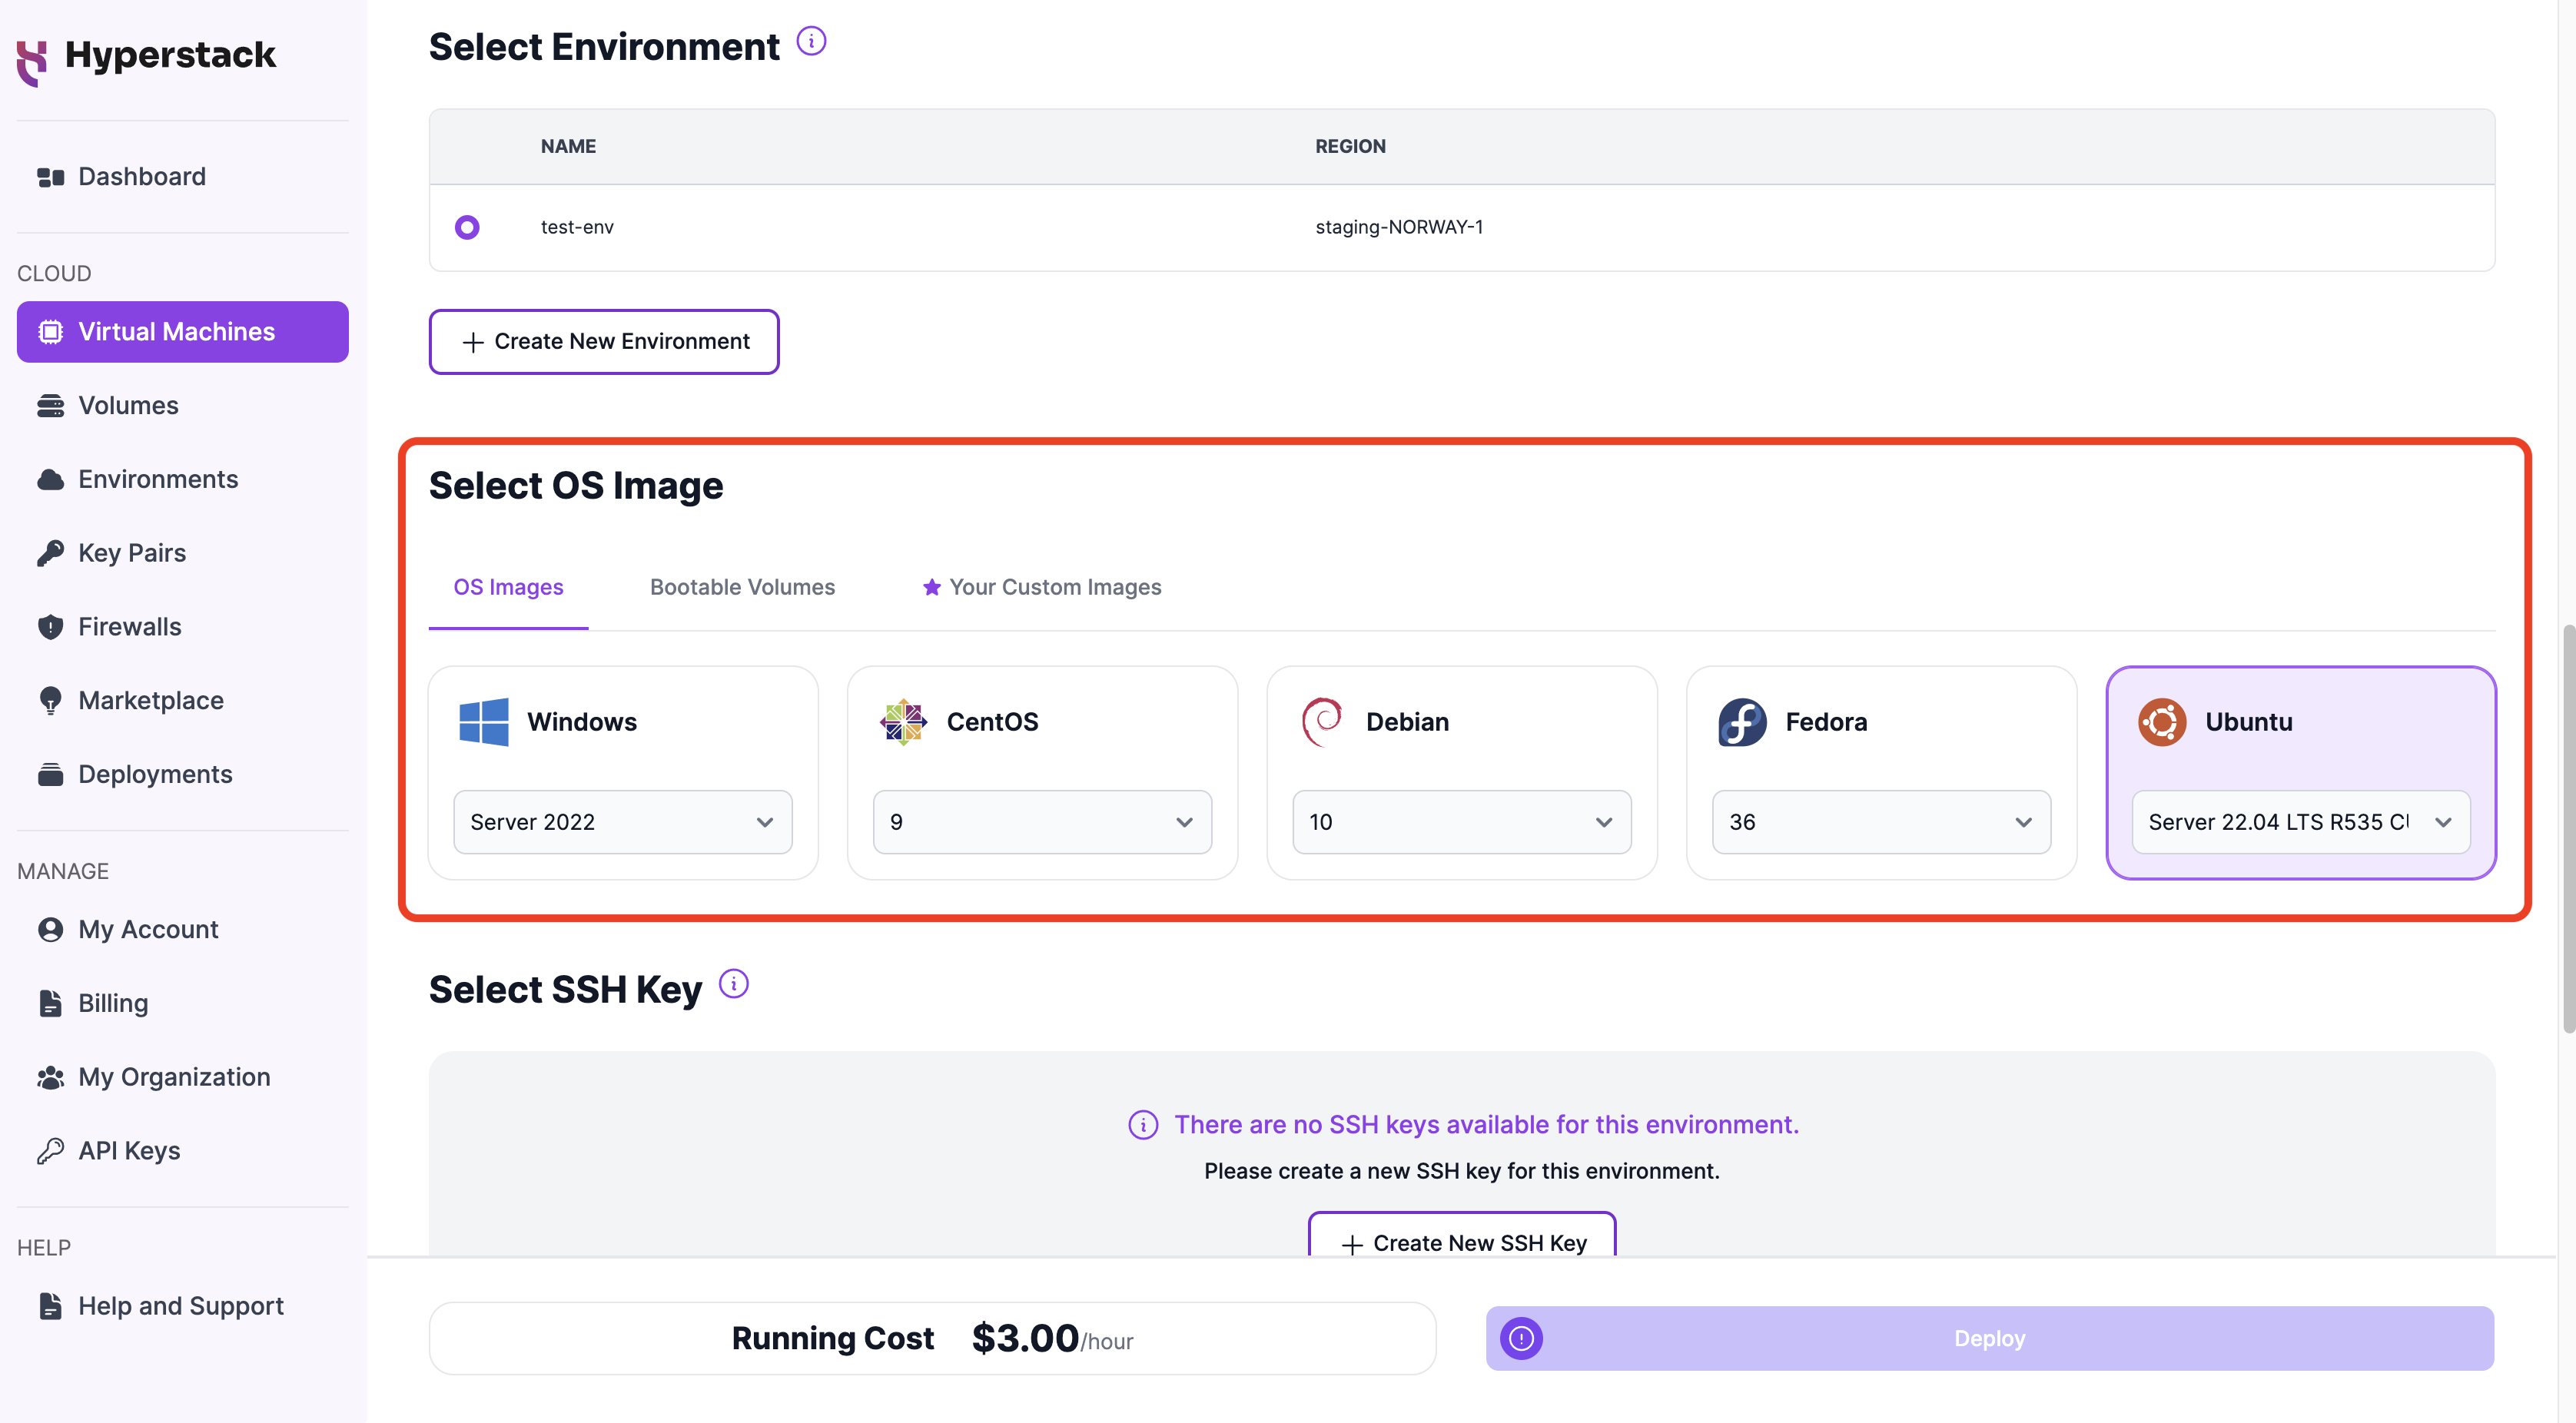Select the Debian OS card title
The width and height of the screenshot is (2576, 1423).
pos(1407,722)
